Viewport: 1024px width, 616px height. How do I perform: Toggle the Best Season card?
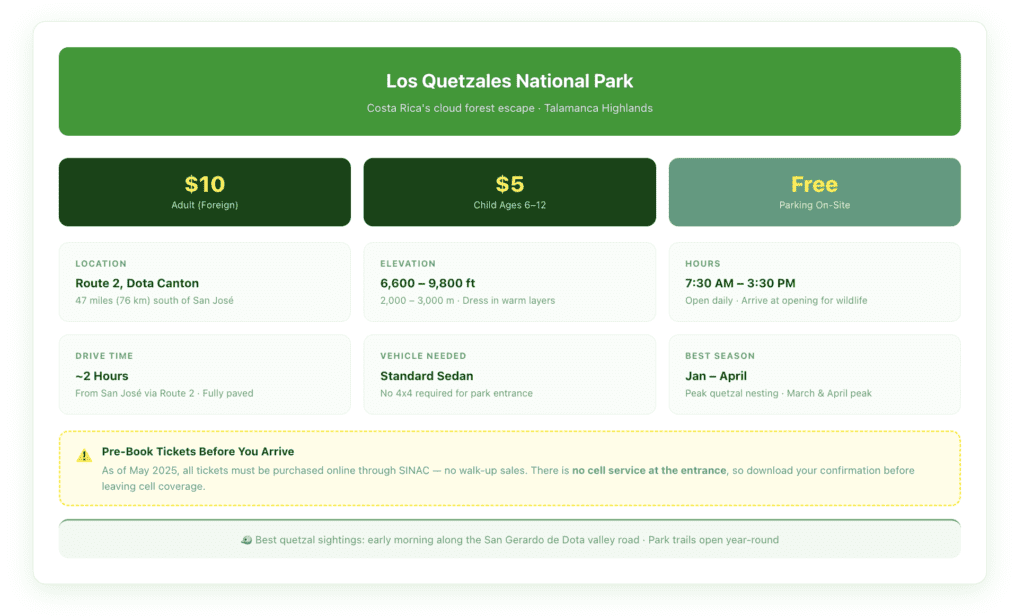coord(814,374)
